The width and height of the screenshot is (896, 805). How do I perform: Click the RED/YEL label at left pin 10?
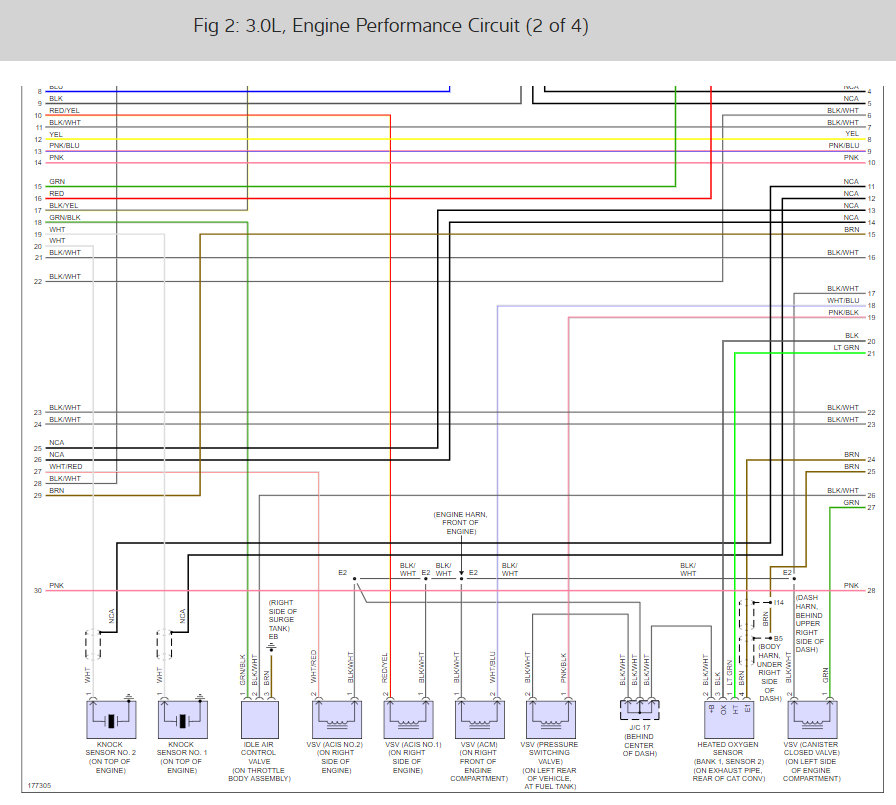[65, 111]
